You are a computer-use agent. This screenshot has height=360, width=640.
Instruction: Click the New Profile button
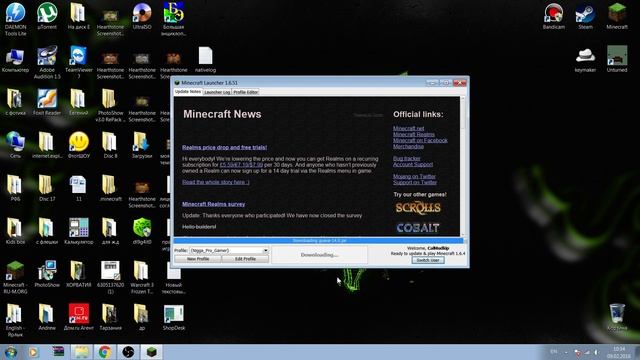(198, 259)
